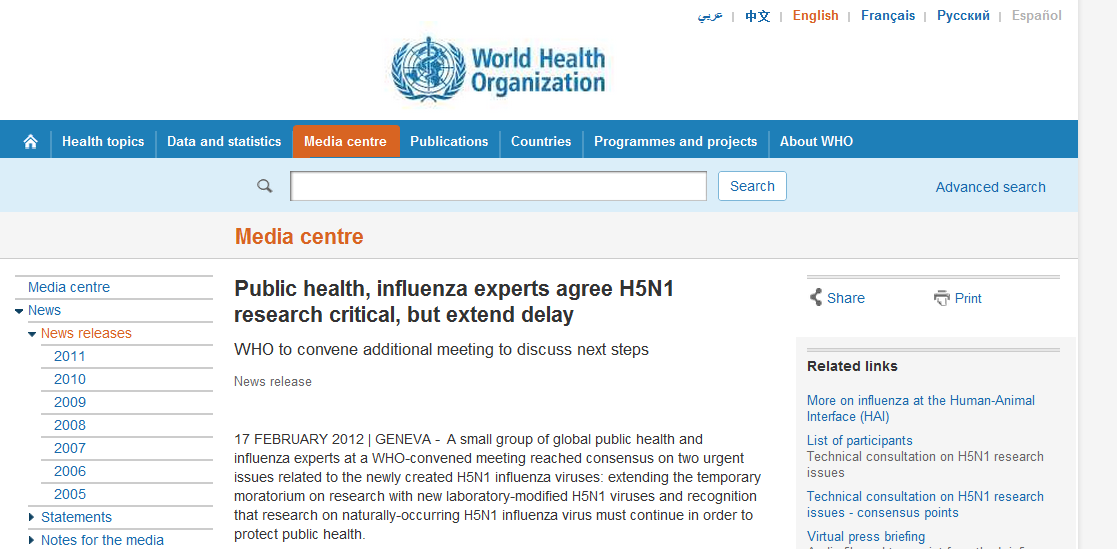Image resolution: width=1117 pixels, height=549 pixels.
Task: Click the H5N1 article headline
Action: tap(454, 302)
